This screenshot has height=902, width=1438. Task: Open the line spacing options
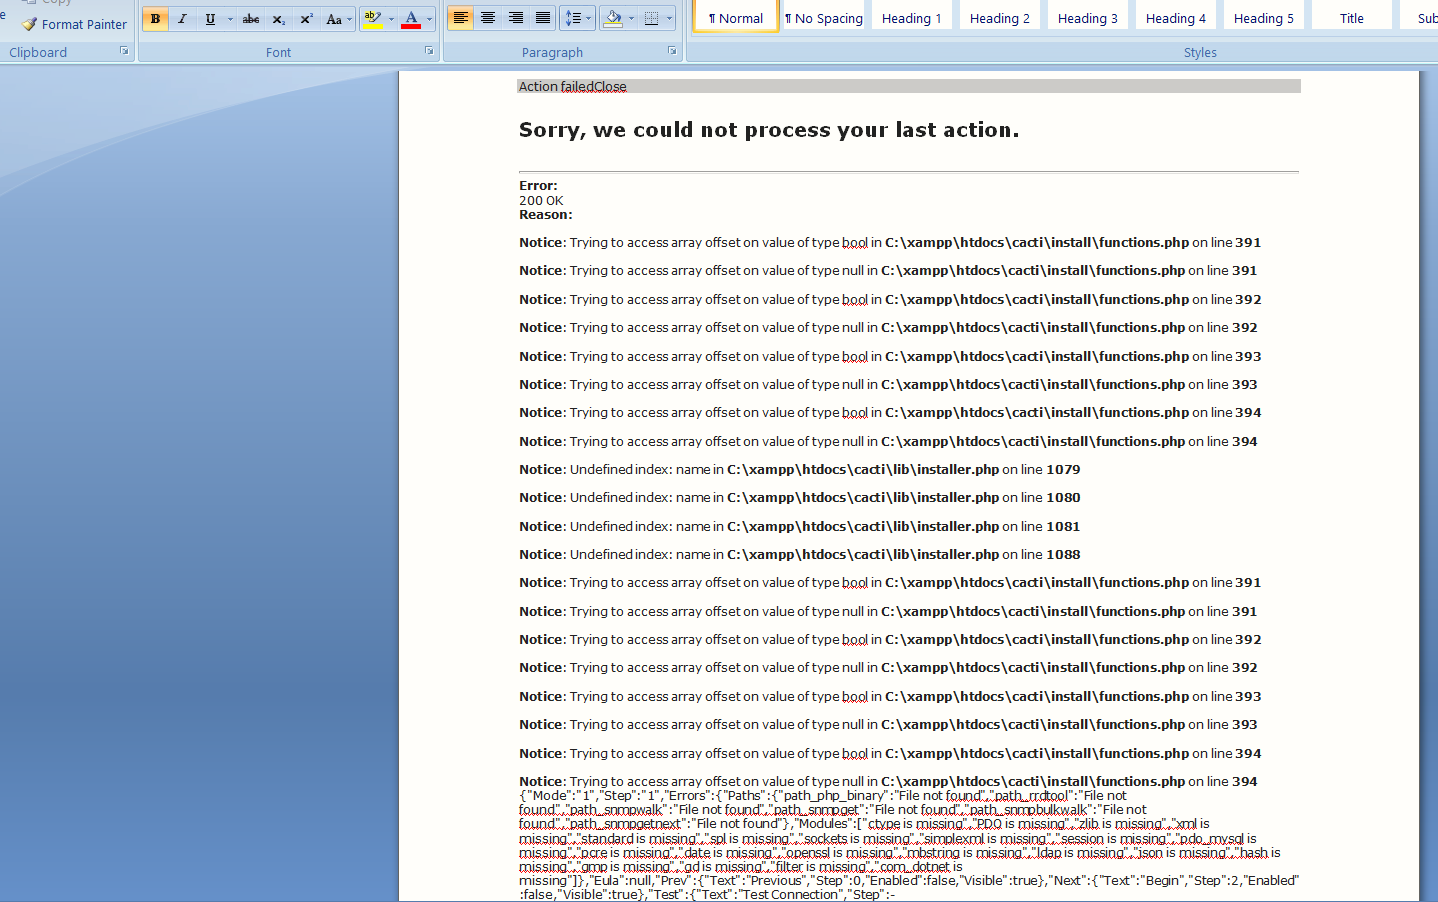point(577,18)
